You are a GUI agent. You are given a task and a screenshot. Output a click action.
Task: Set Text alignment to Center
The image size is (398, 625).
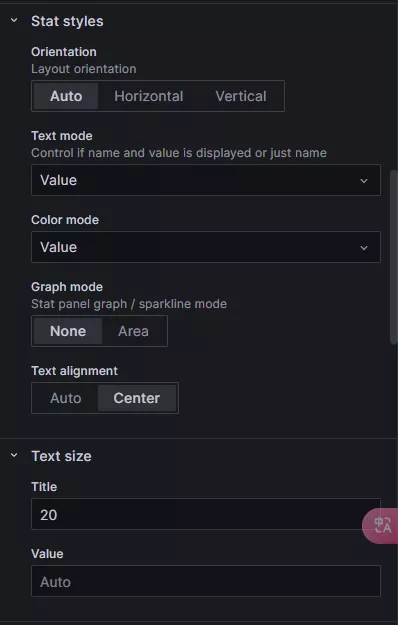pos(137,398)
